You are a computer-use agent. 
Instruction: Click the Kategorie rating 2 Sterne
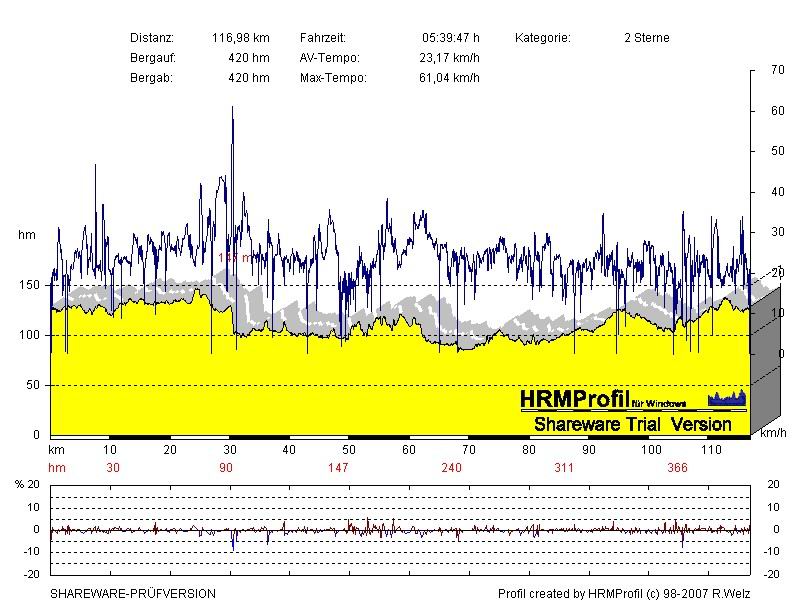646,38
